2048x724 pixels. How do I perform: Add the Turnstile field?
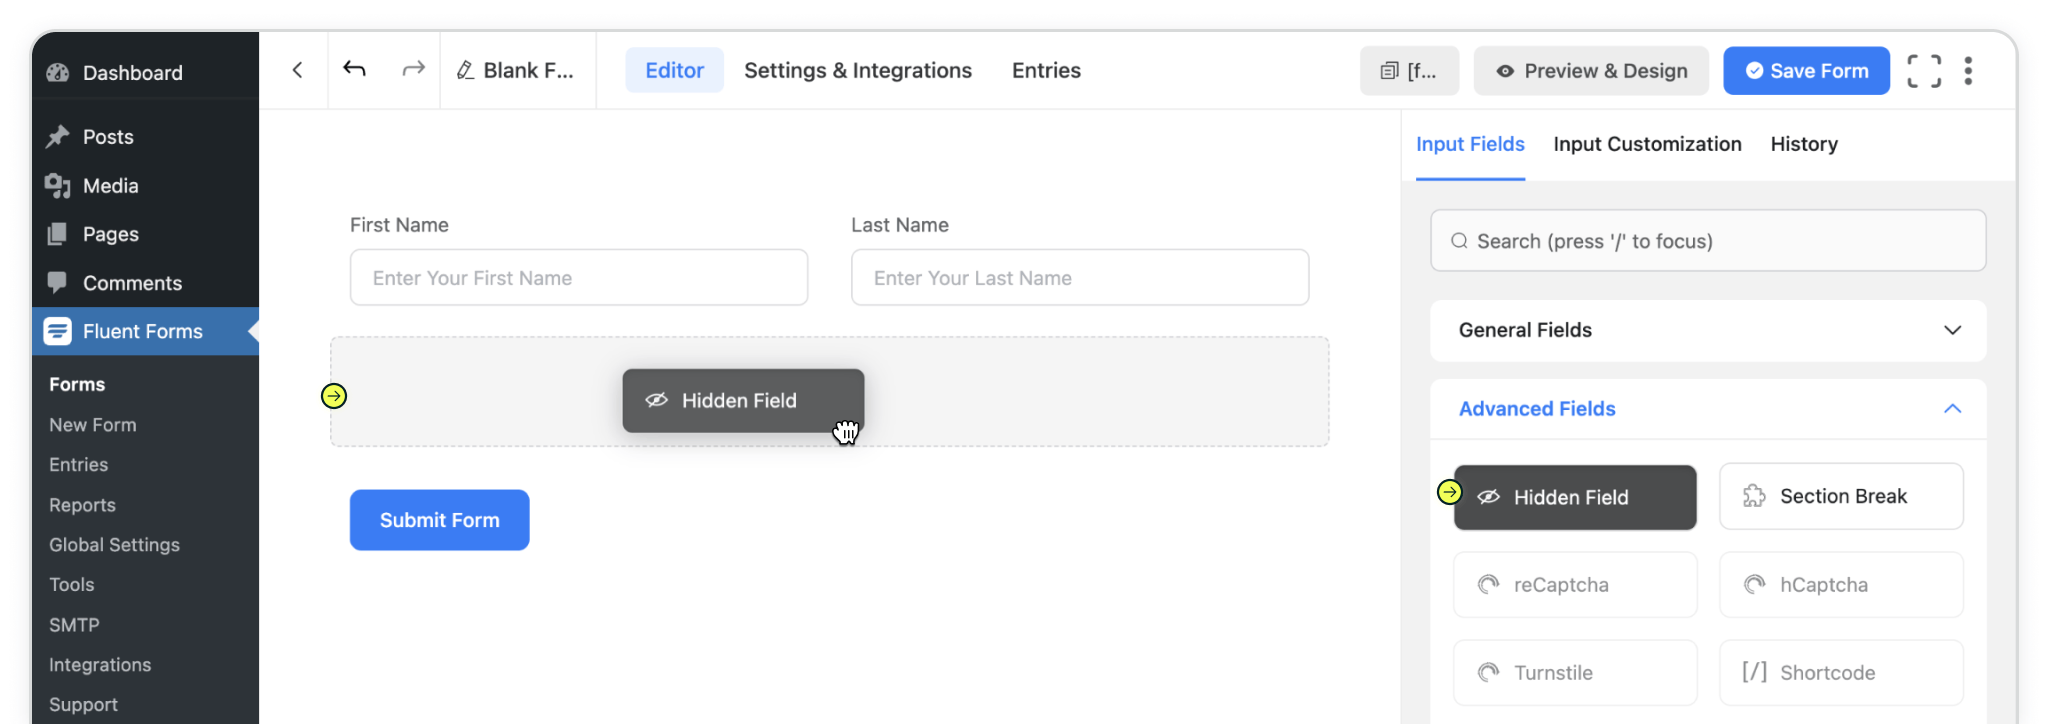click(x=1575, y=673)
